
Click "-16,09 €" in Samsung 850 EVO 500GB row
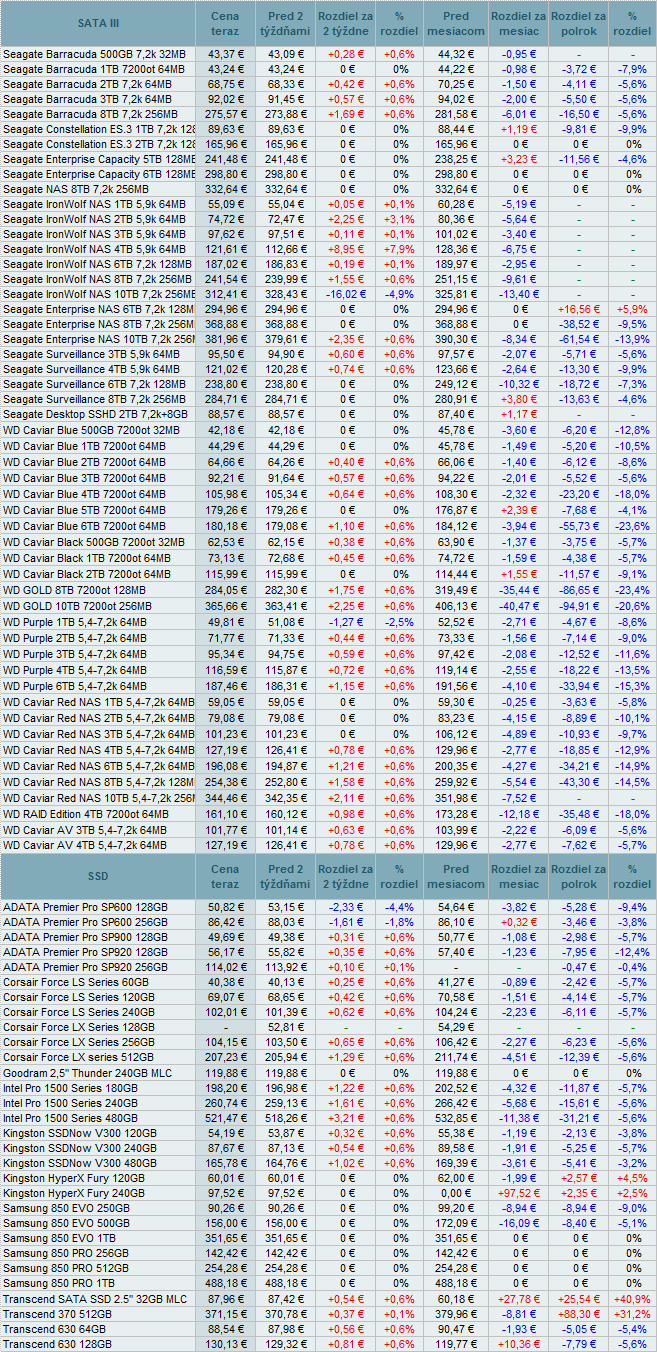tap(519, 1223)
